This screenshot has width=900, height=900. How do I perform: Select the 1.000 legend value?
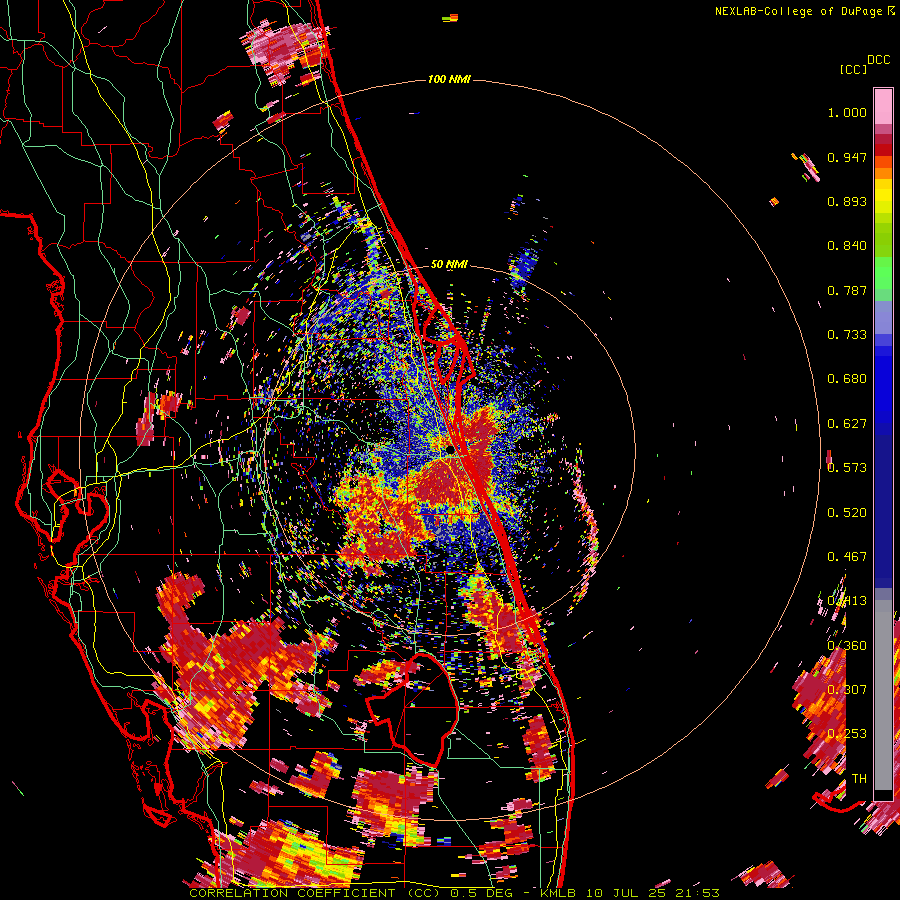[x=847, y=112]
